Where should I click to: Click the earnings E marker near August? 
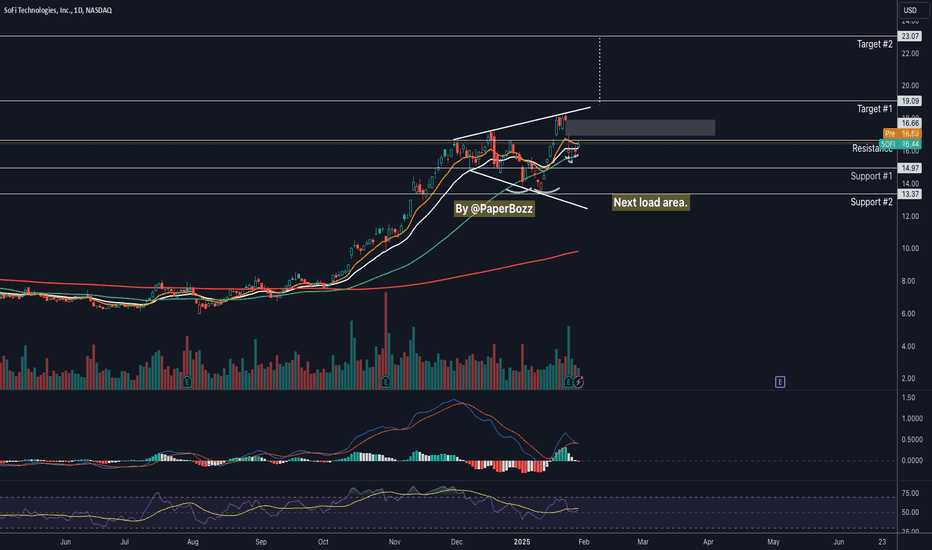(x=187, y=382)
